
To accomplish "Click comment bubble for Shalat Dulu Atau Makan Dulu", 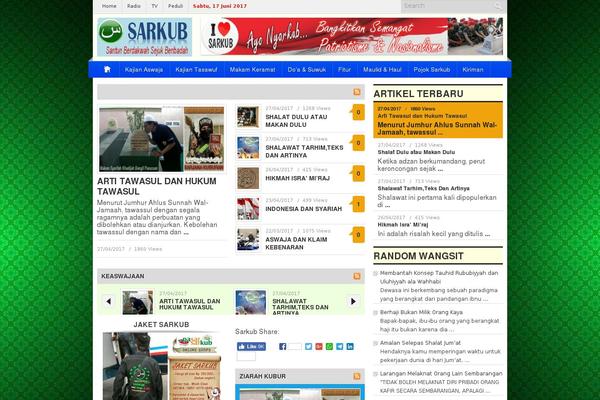I will coord(357,113).
